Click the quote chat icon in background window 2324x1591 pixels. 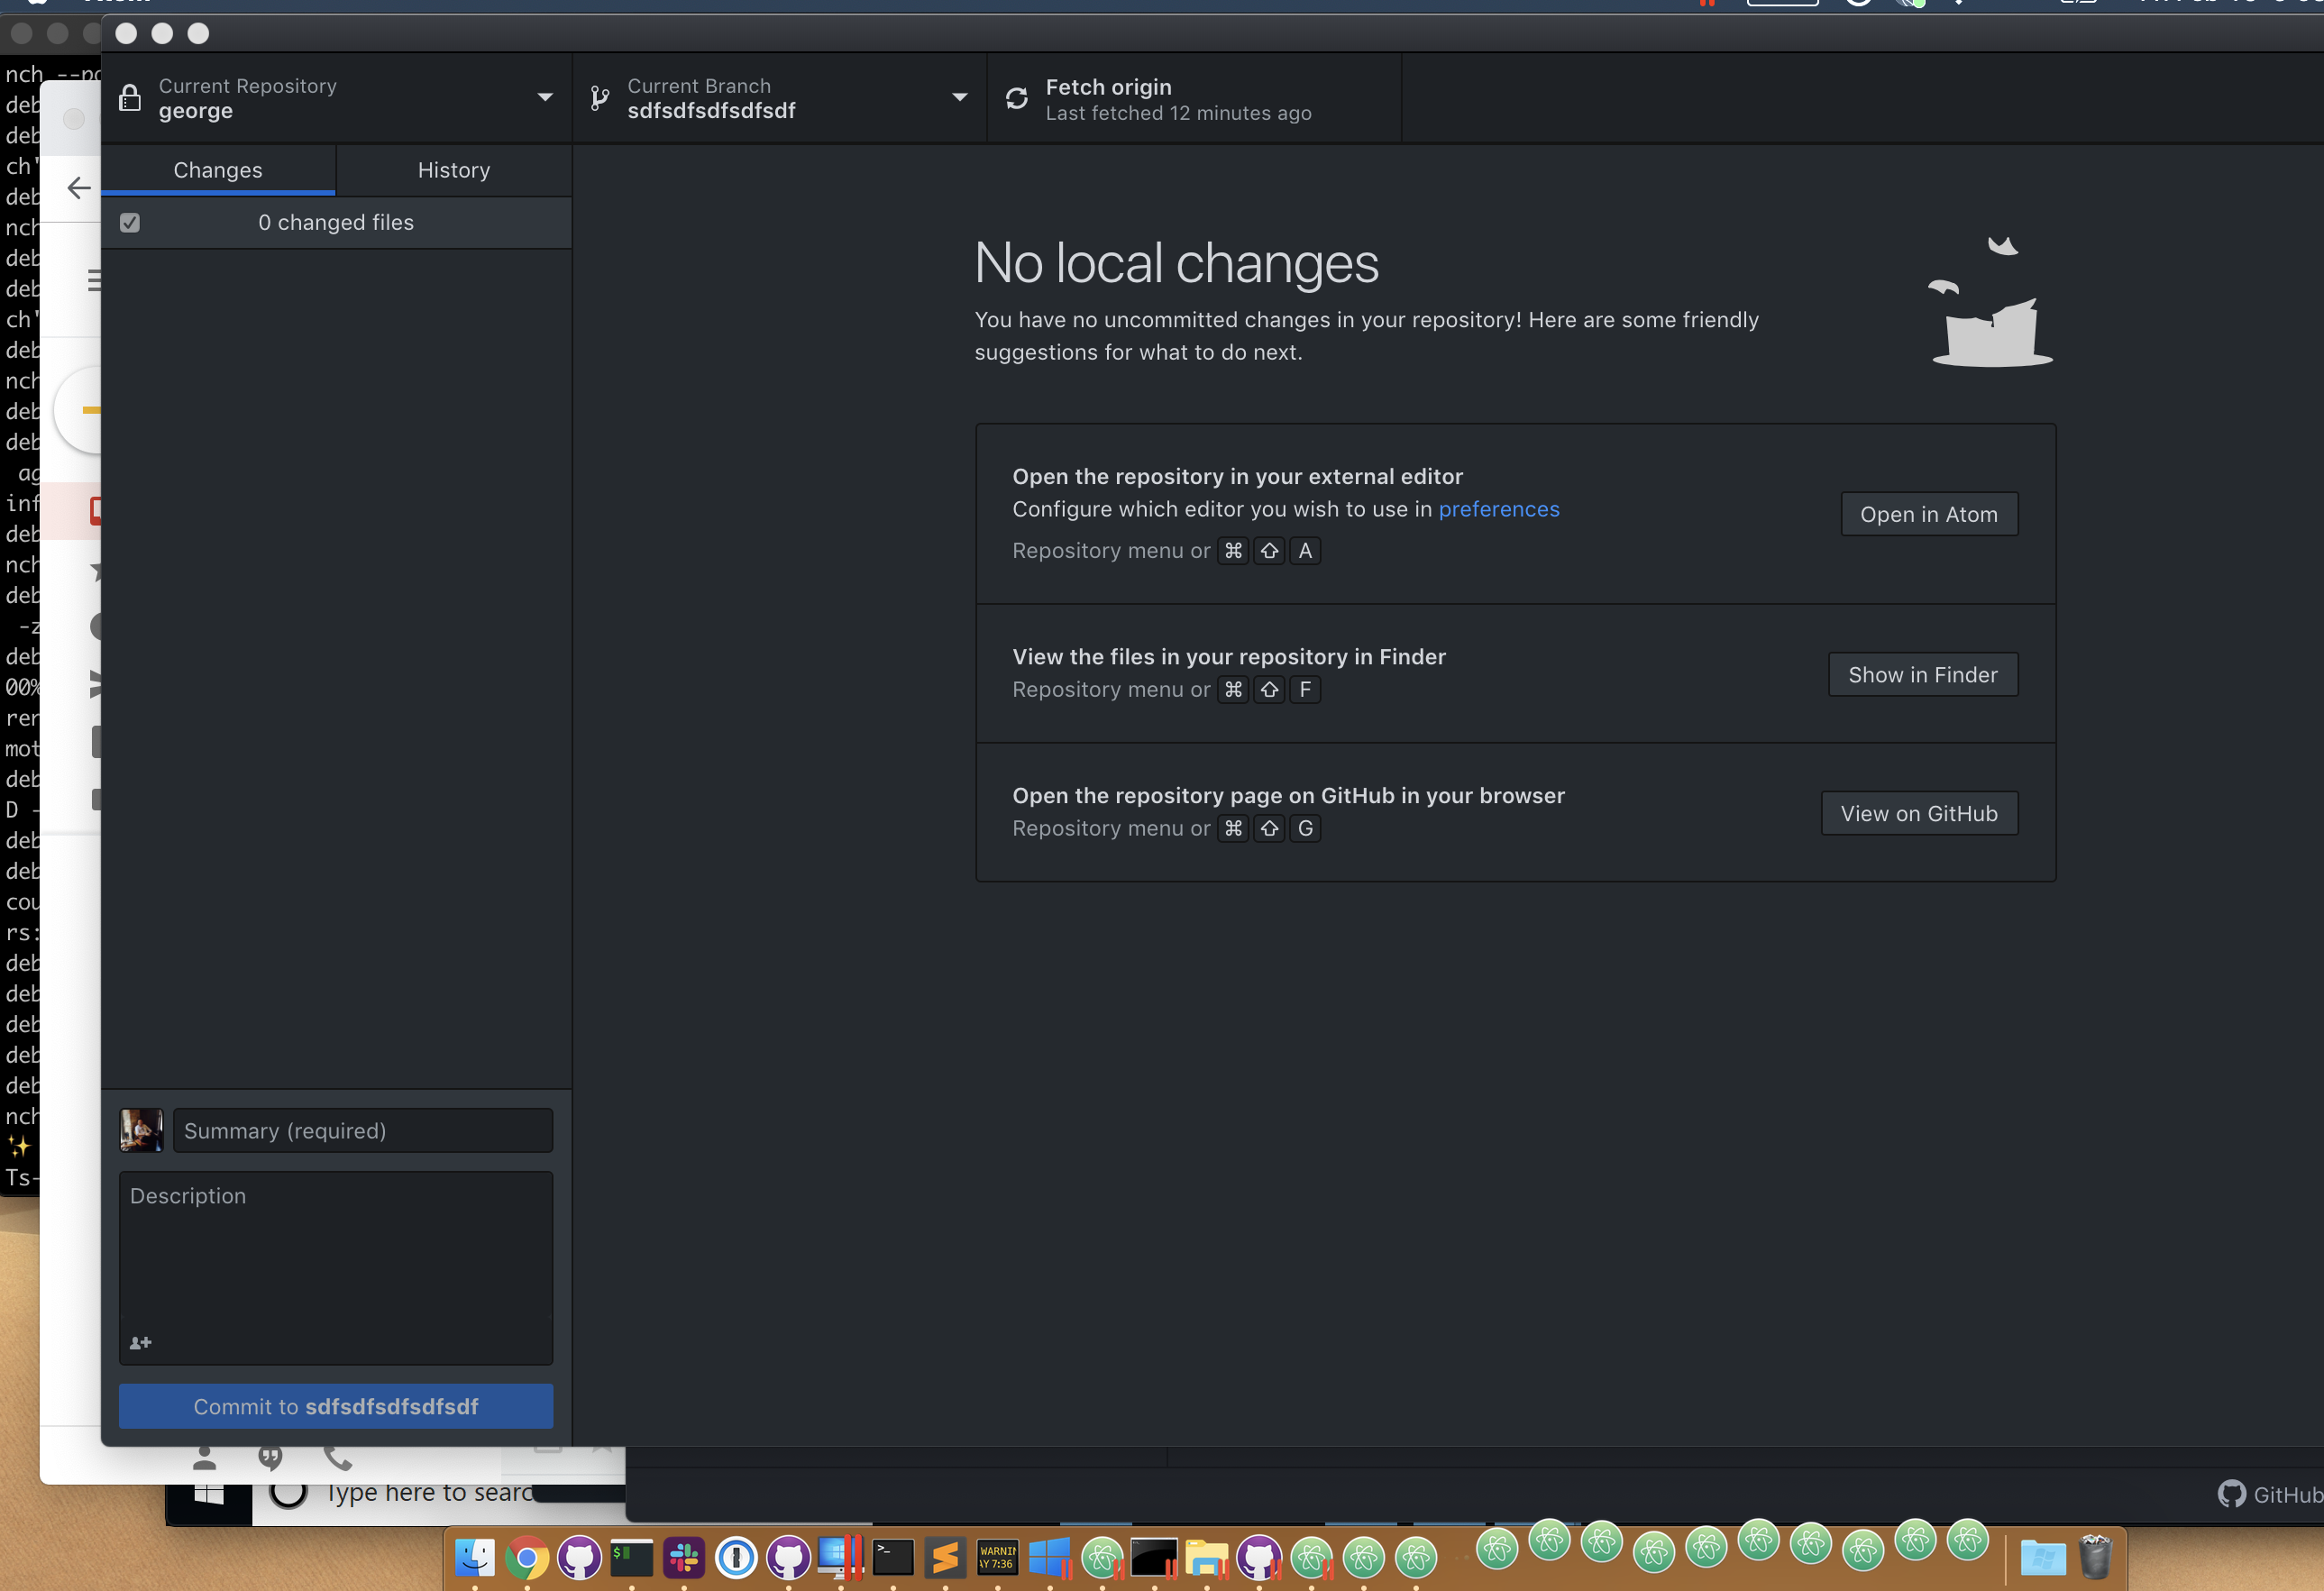click(x=270, y=1458)
